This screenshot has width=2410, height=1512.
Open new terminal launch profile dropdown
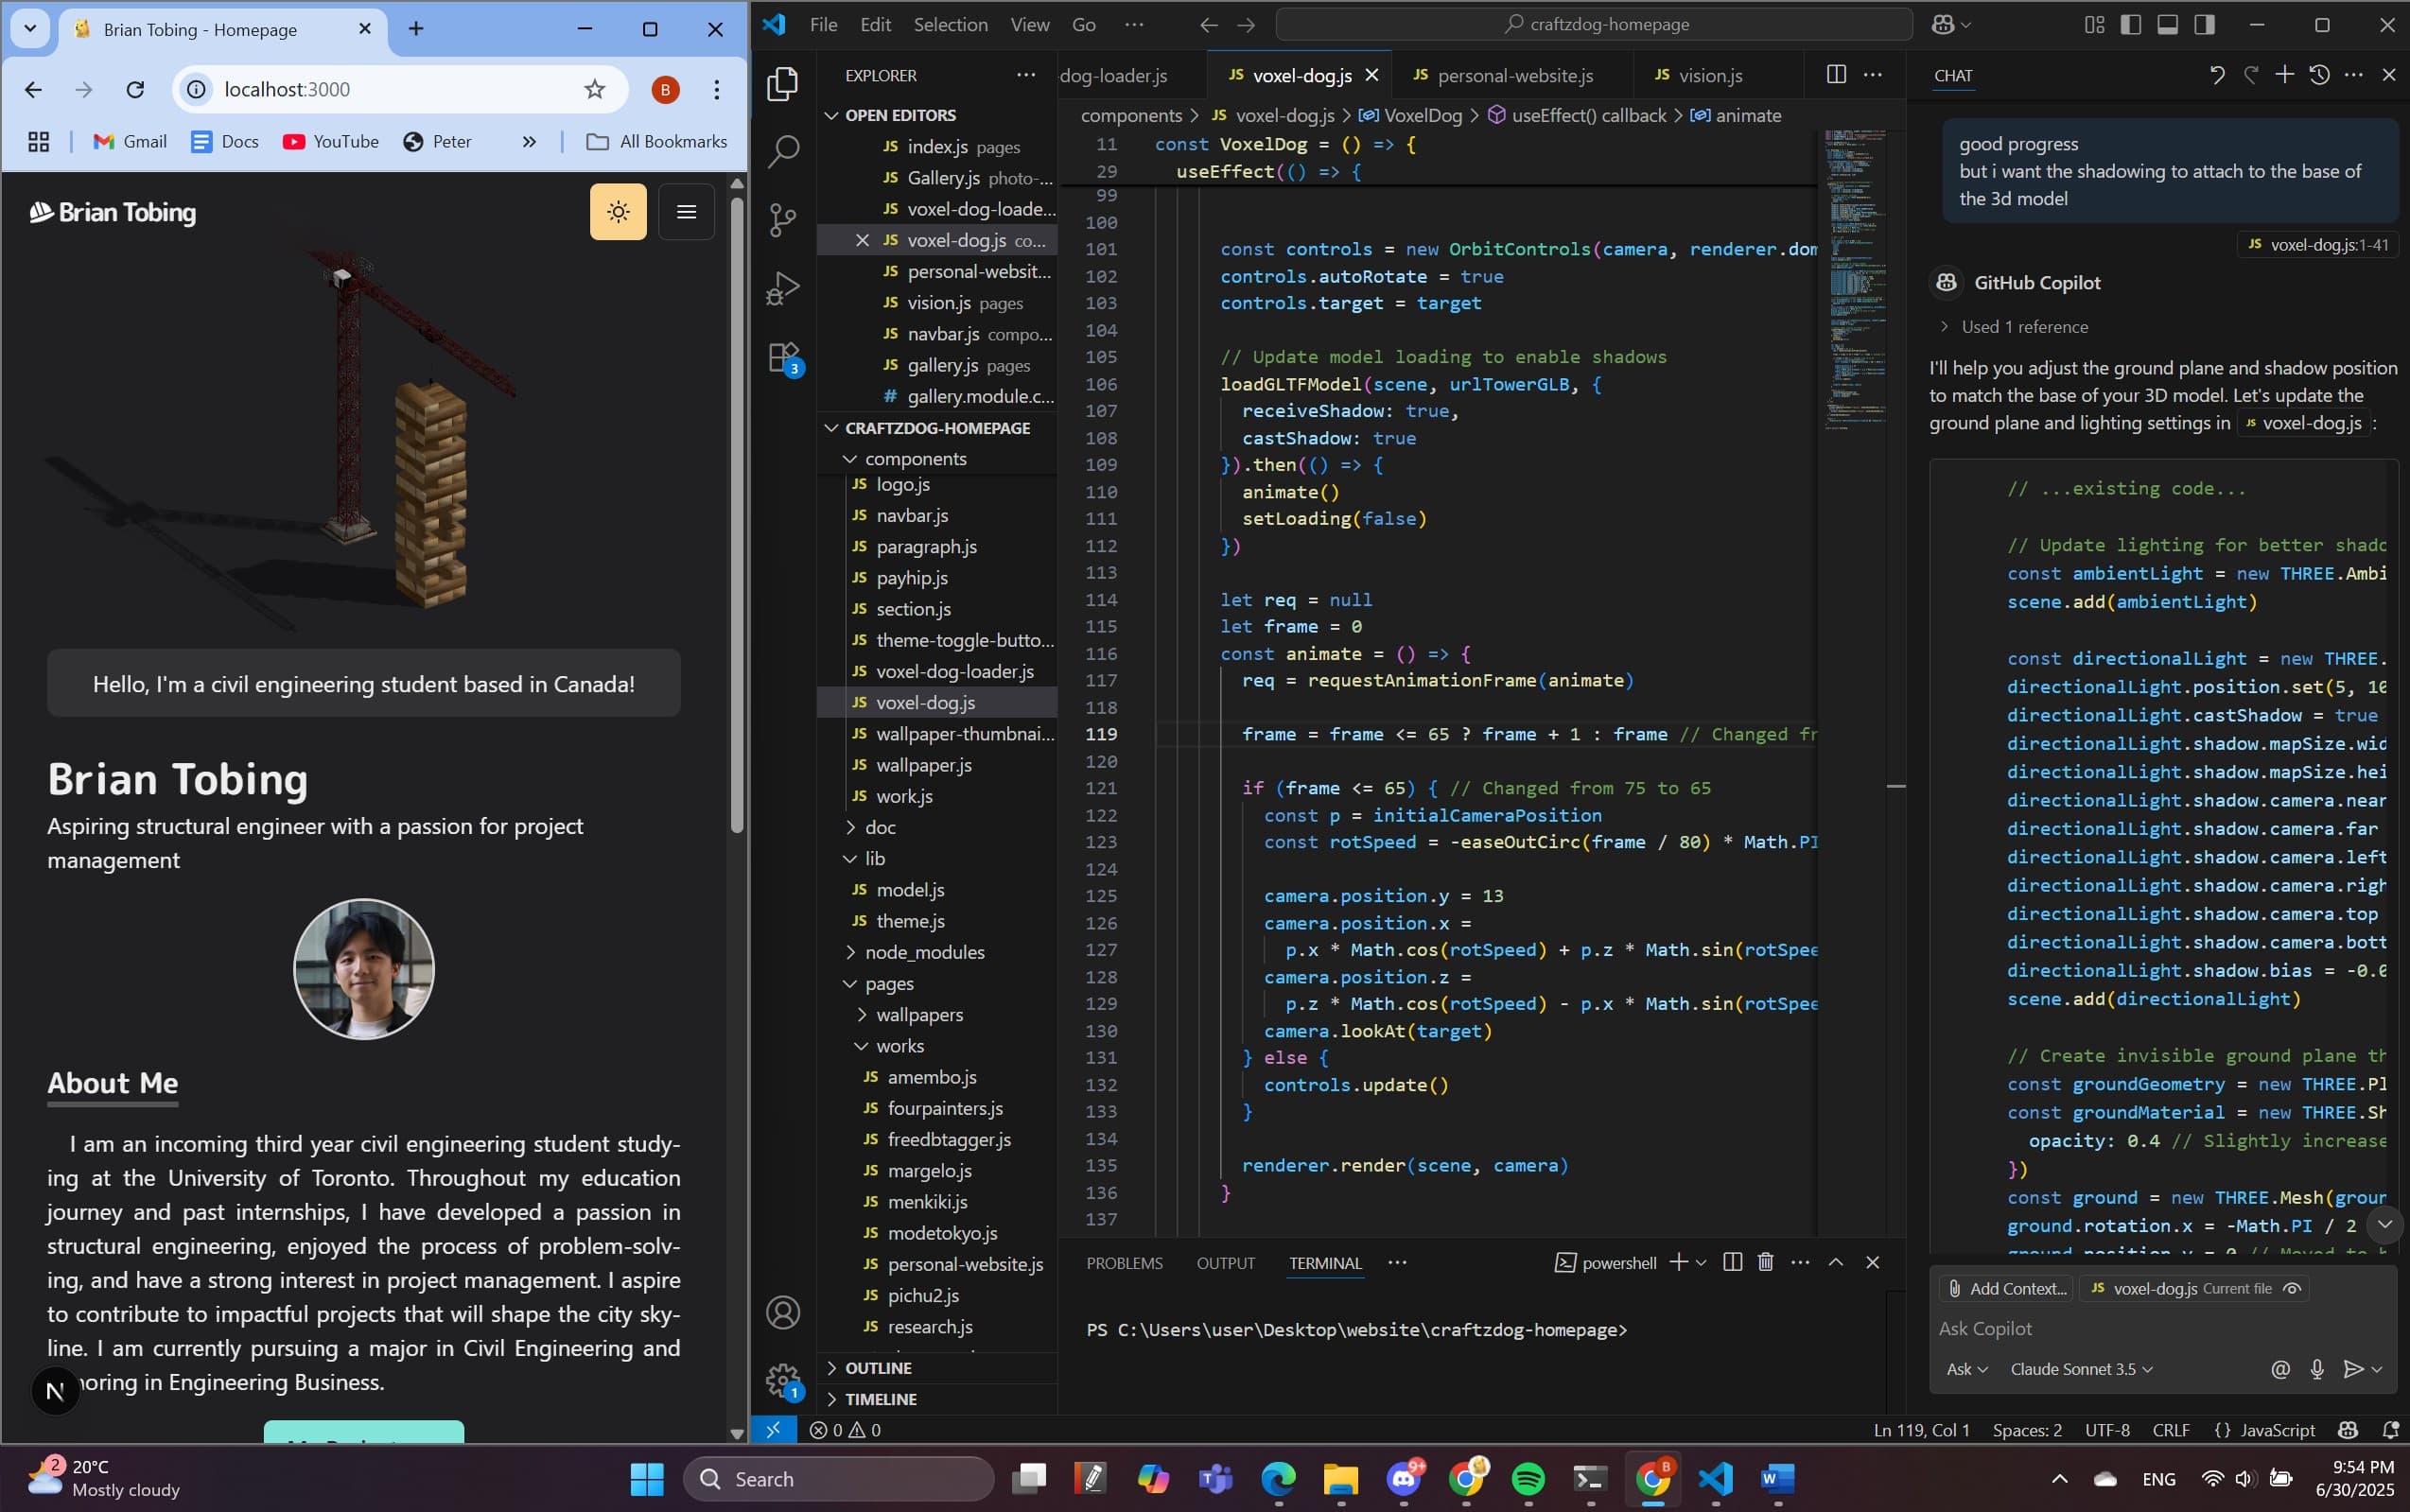tap(1701, 1262)
